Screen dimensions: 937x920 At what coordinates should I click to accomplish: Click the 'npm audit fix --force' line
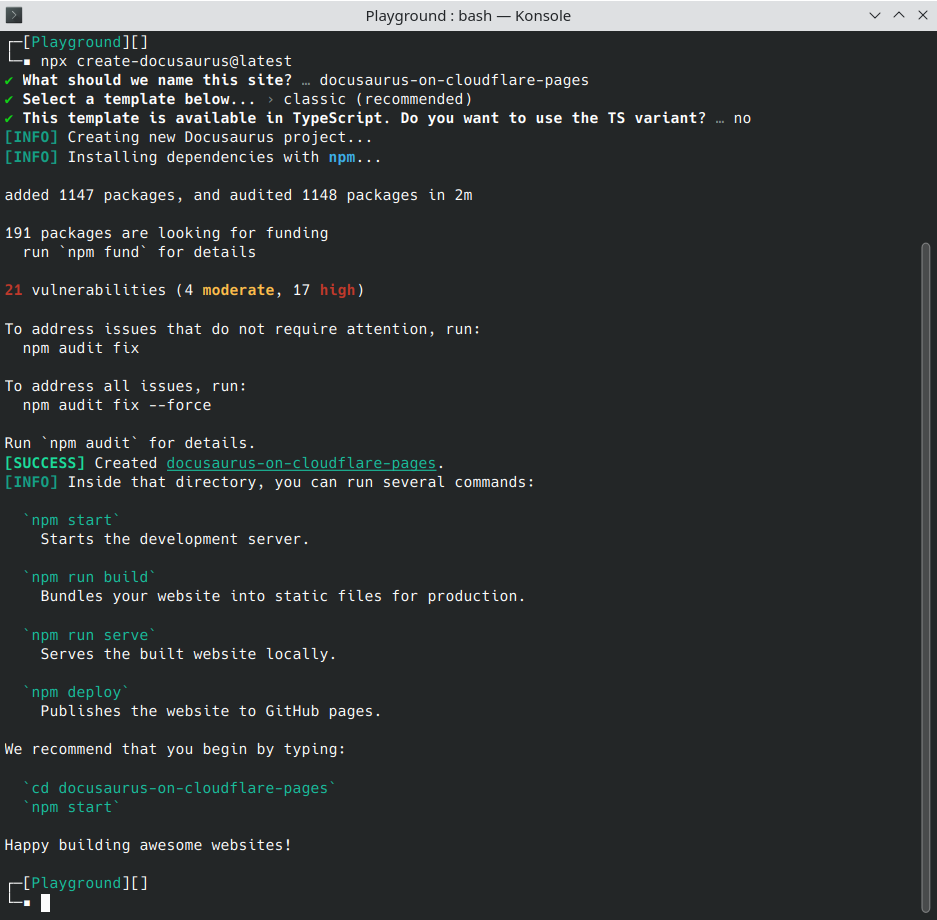tap(117, 405)
